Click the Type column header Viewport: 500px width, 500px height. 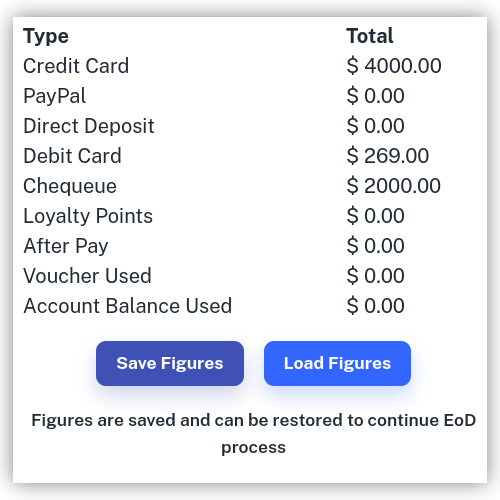click(46, 36)
